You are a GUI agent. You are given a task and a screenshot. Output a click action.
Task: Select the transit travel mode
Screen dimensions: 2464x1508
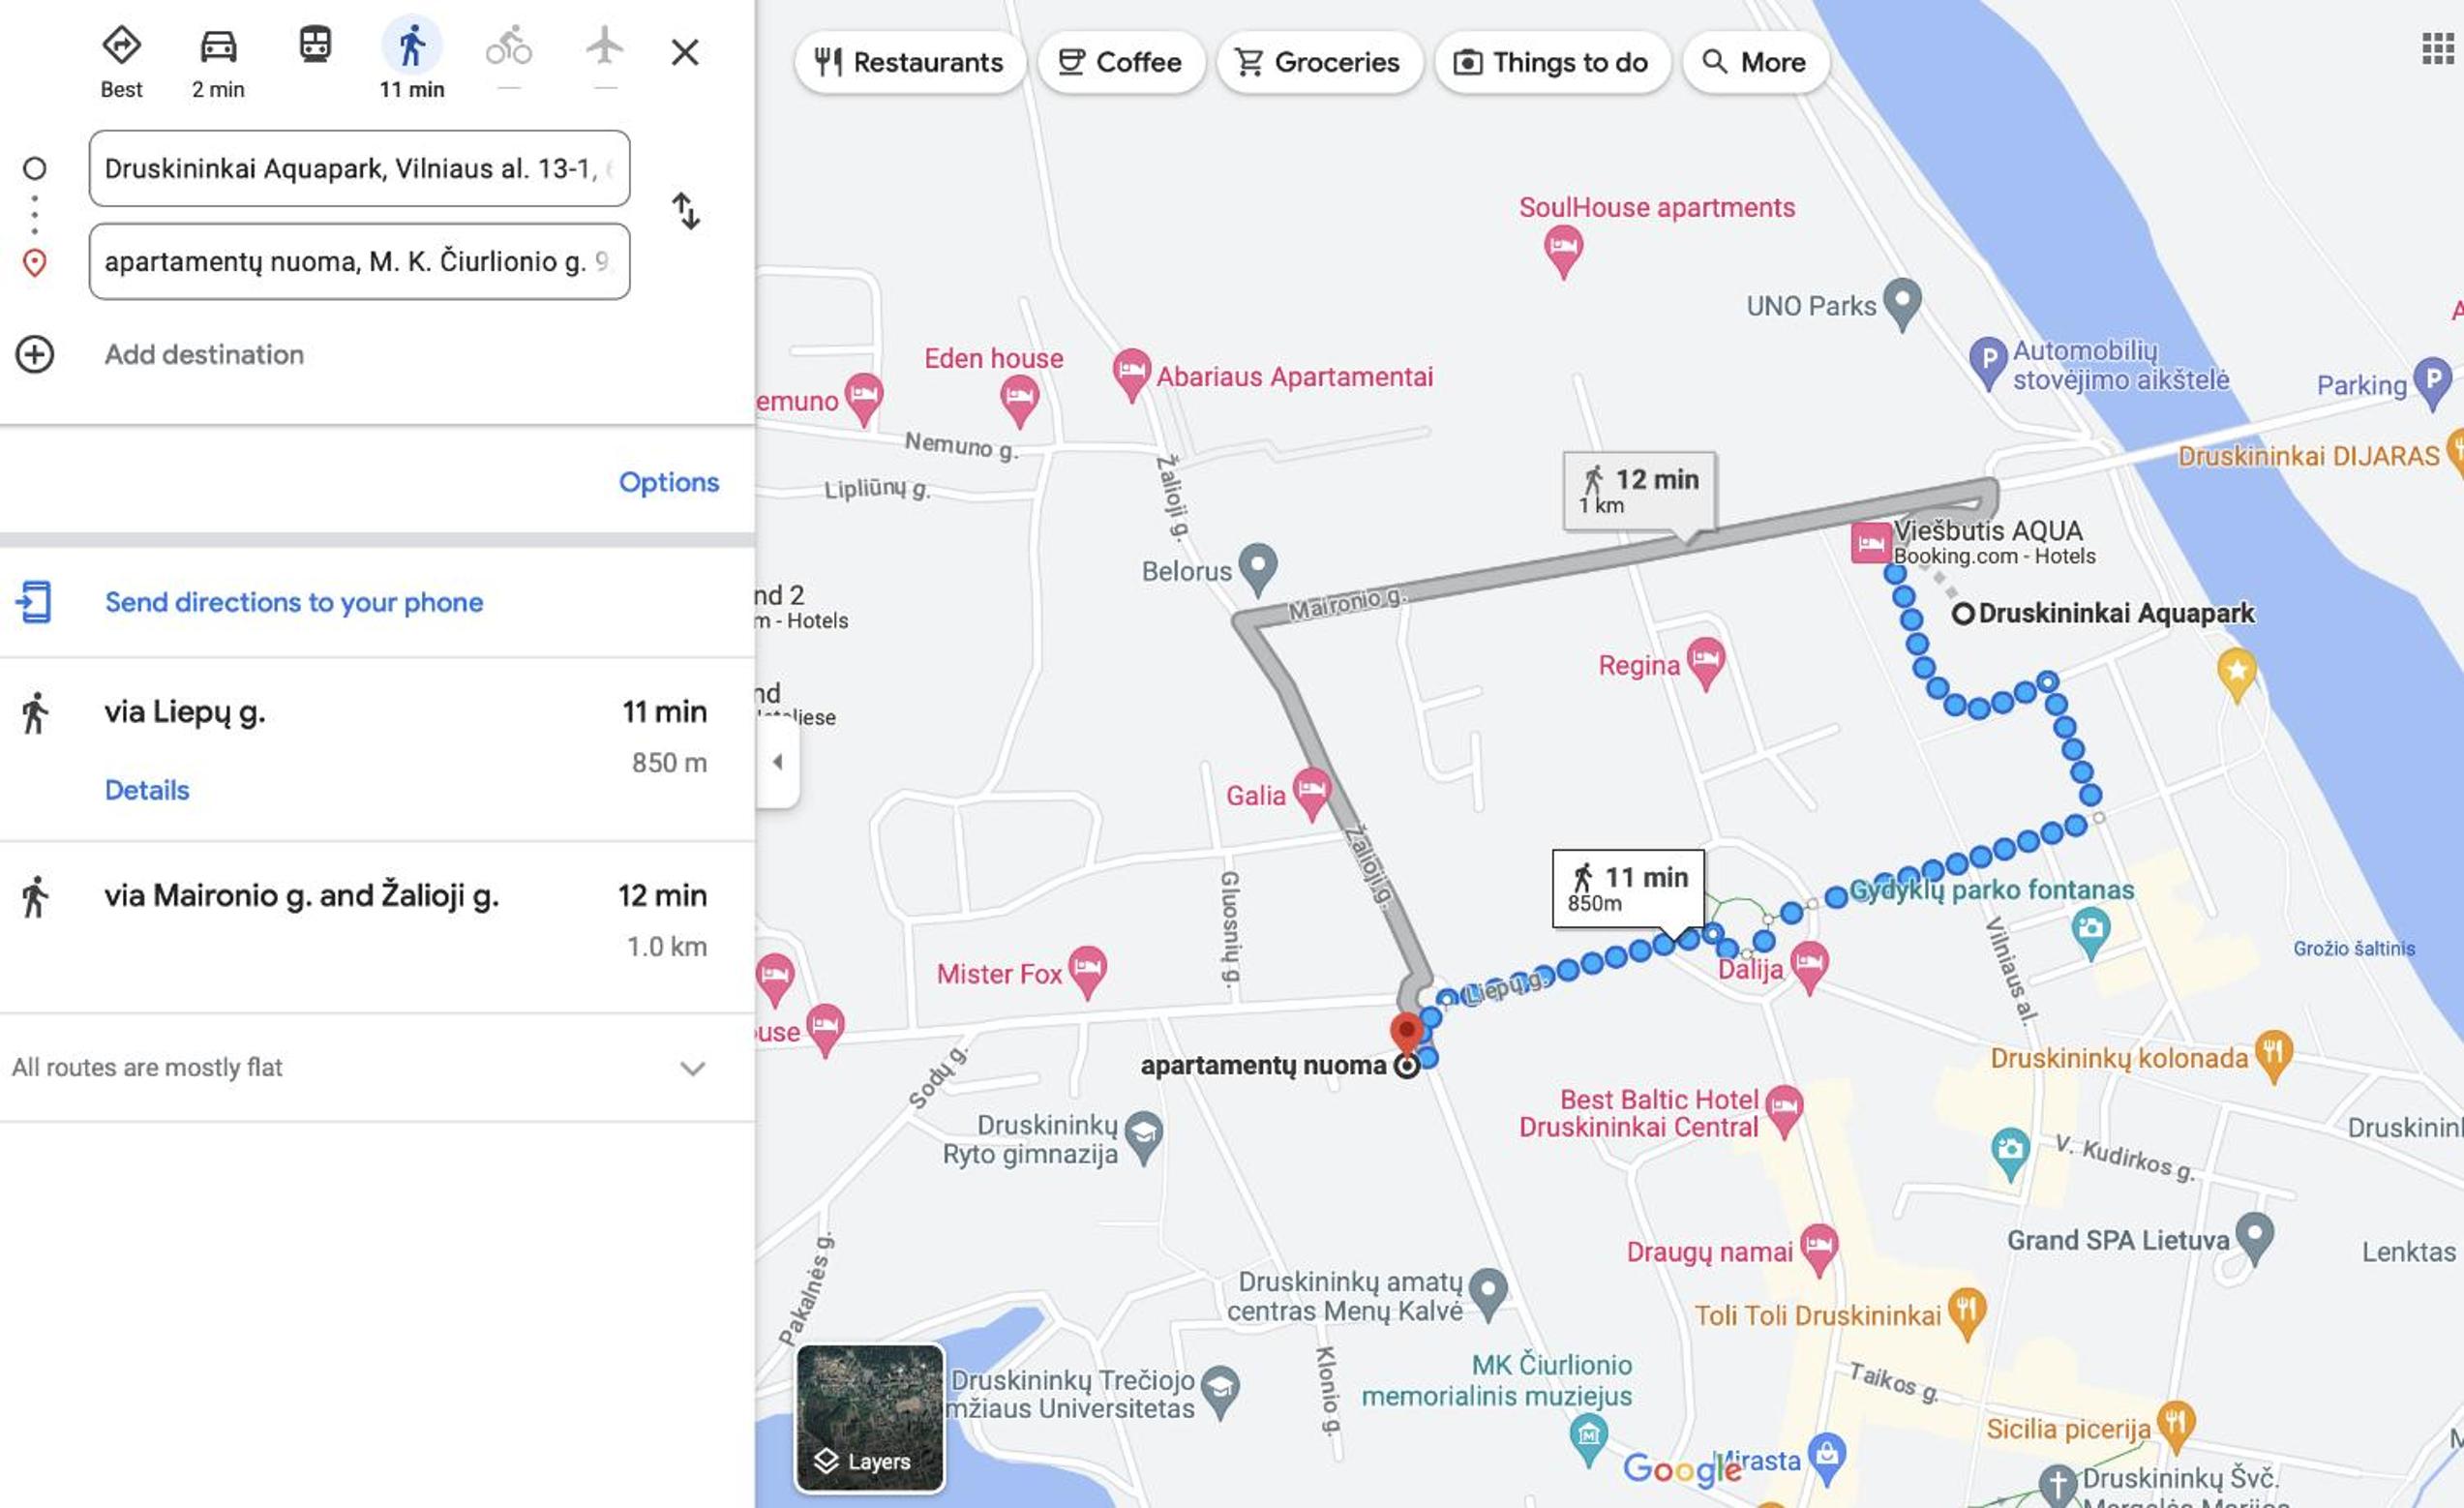315,45
